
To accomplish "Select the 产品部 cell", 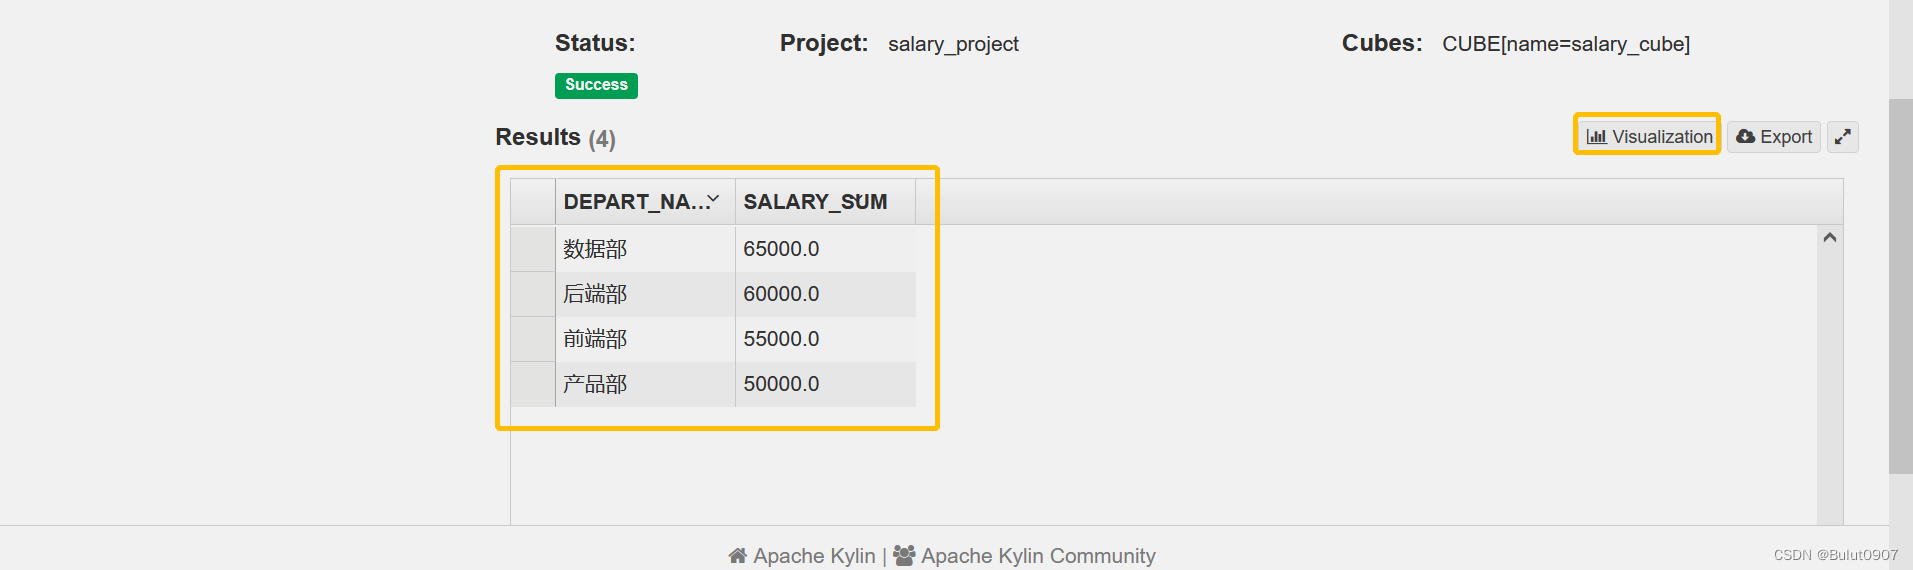I will (x=645, y=384).
